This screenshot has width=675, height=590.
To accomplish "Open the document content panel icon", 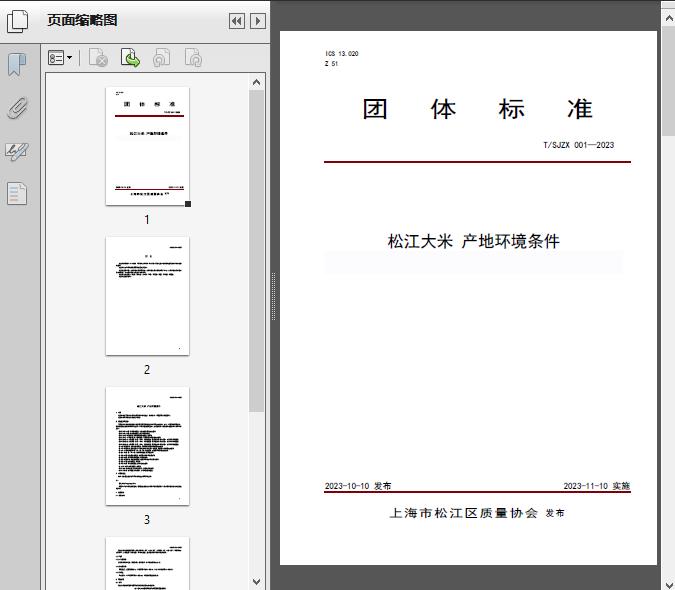I will click(x=17, y=193).
